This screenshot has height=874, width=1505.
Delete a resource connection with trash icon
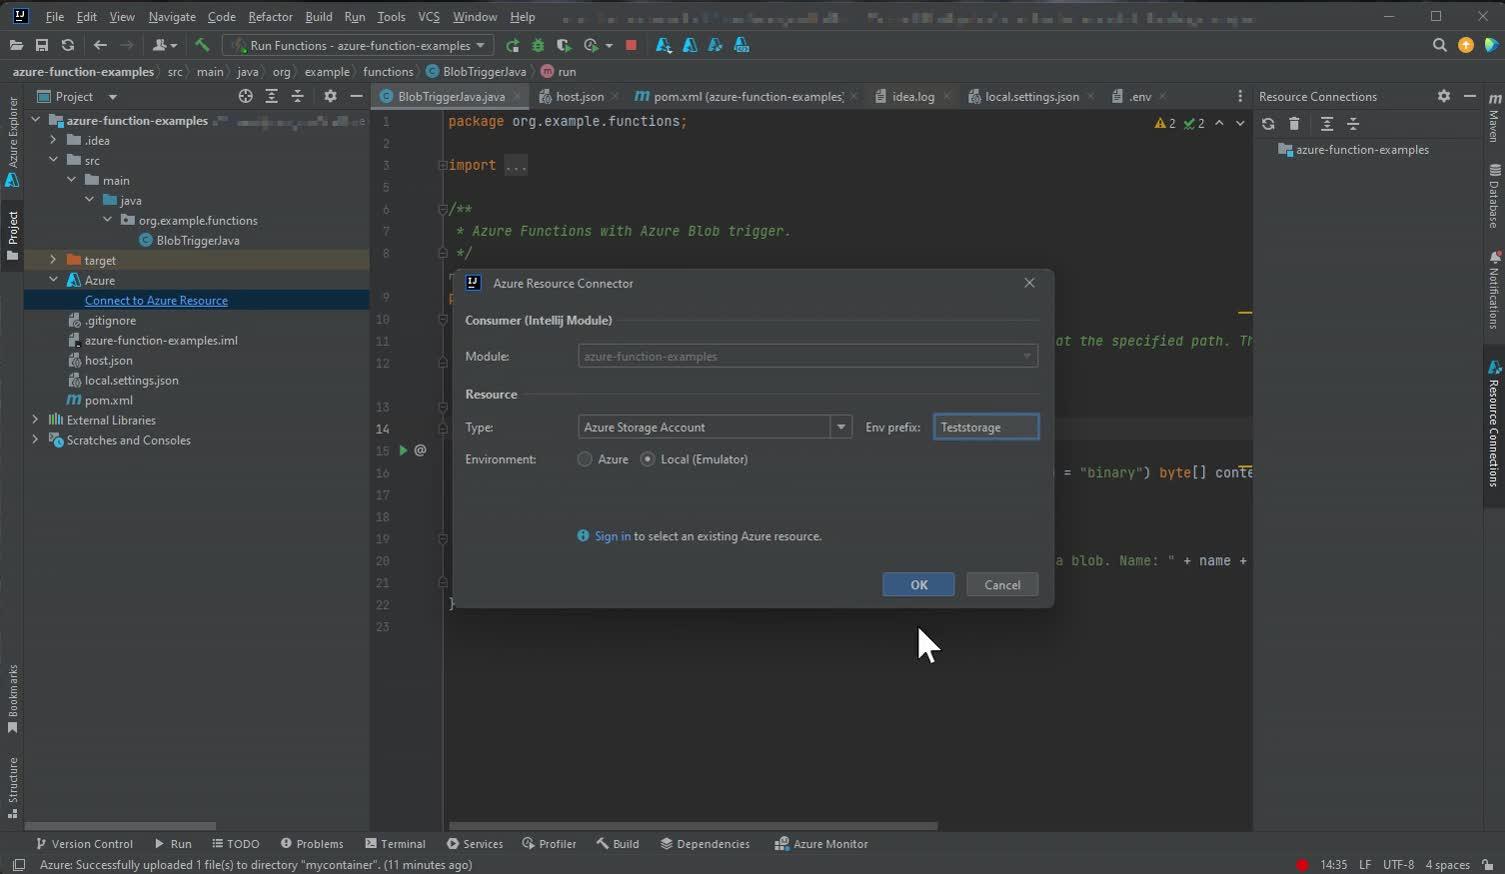[1294, 123]
